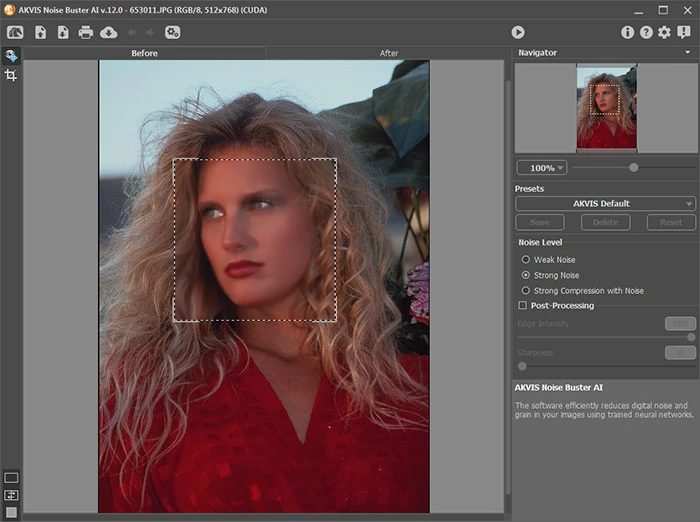Screen dimensions: 700x522
Task: Click the Navigator thumbnail preview
Action: [x=607, y=108]
